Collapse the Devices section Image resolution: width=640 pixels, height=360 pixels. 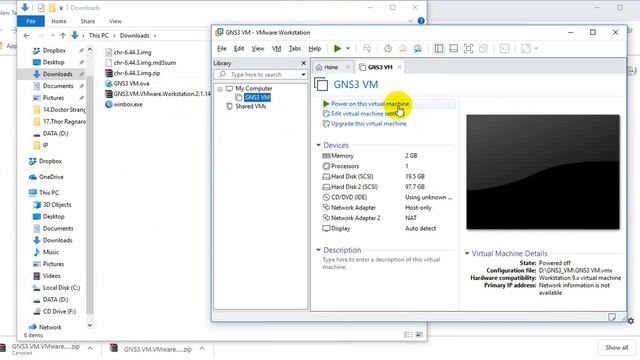click(318, 145)
